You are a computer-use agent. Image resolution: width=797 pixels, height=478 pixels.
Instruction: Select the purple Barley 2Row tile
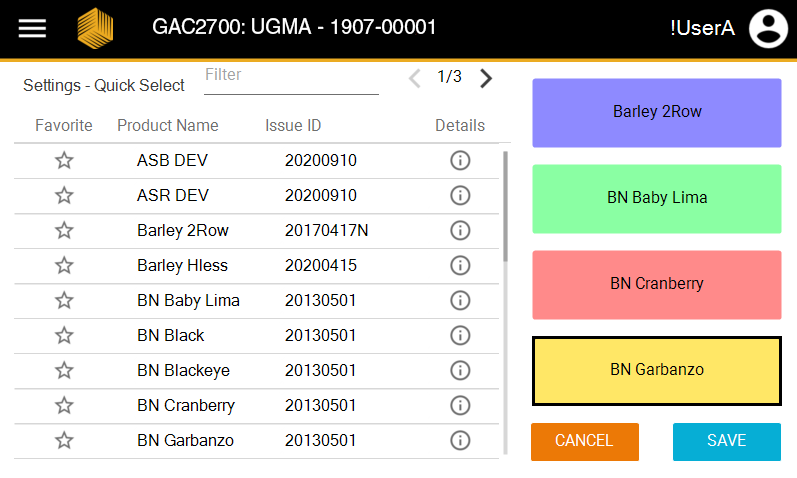click(x=656, y=112)
